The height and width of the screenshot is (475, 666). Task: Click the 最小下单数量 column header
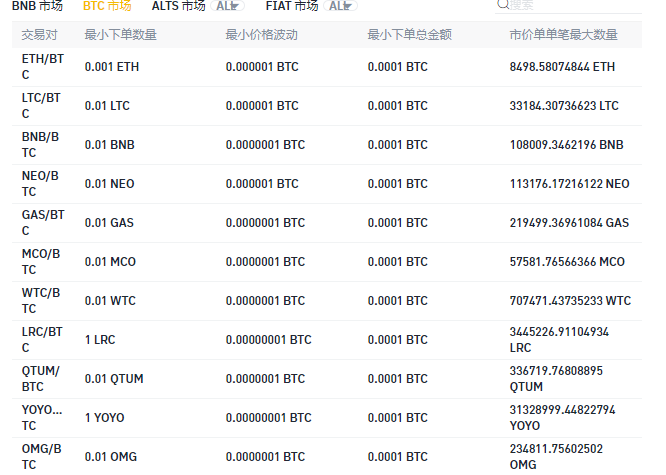[x=120, y=35]
